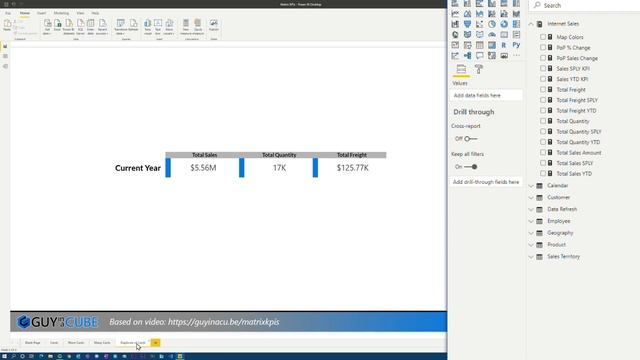Open the Fields well pane icon
This screenshot has height=360, width=640.
point(461,69)
